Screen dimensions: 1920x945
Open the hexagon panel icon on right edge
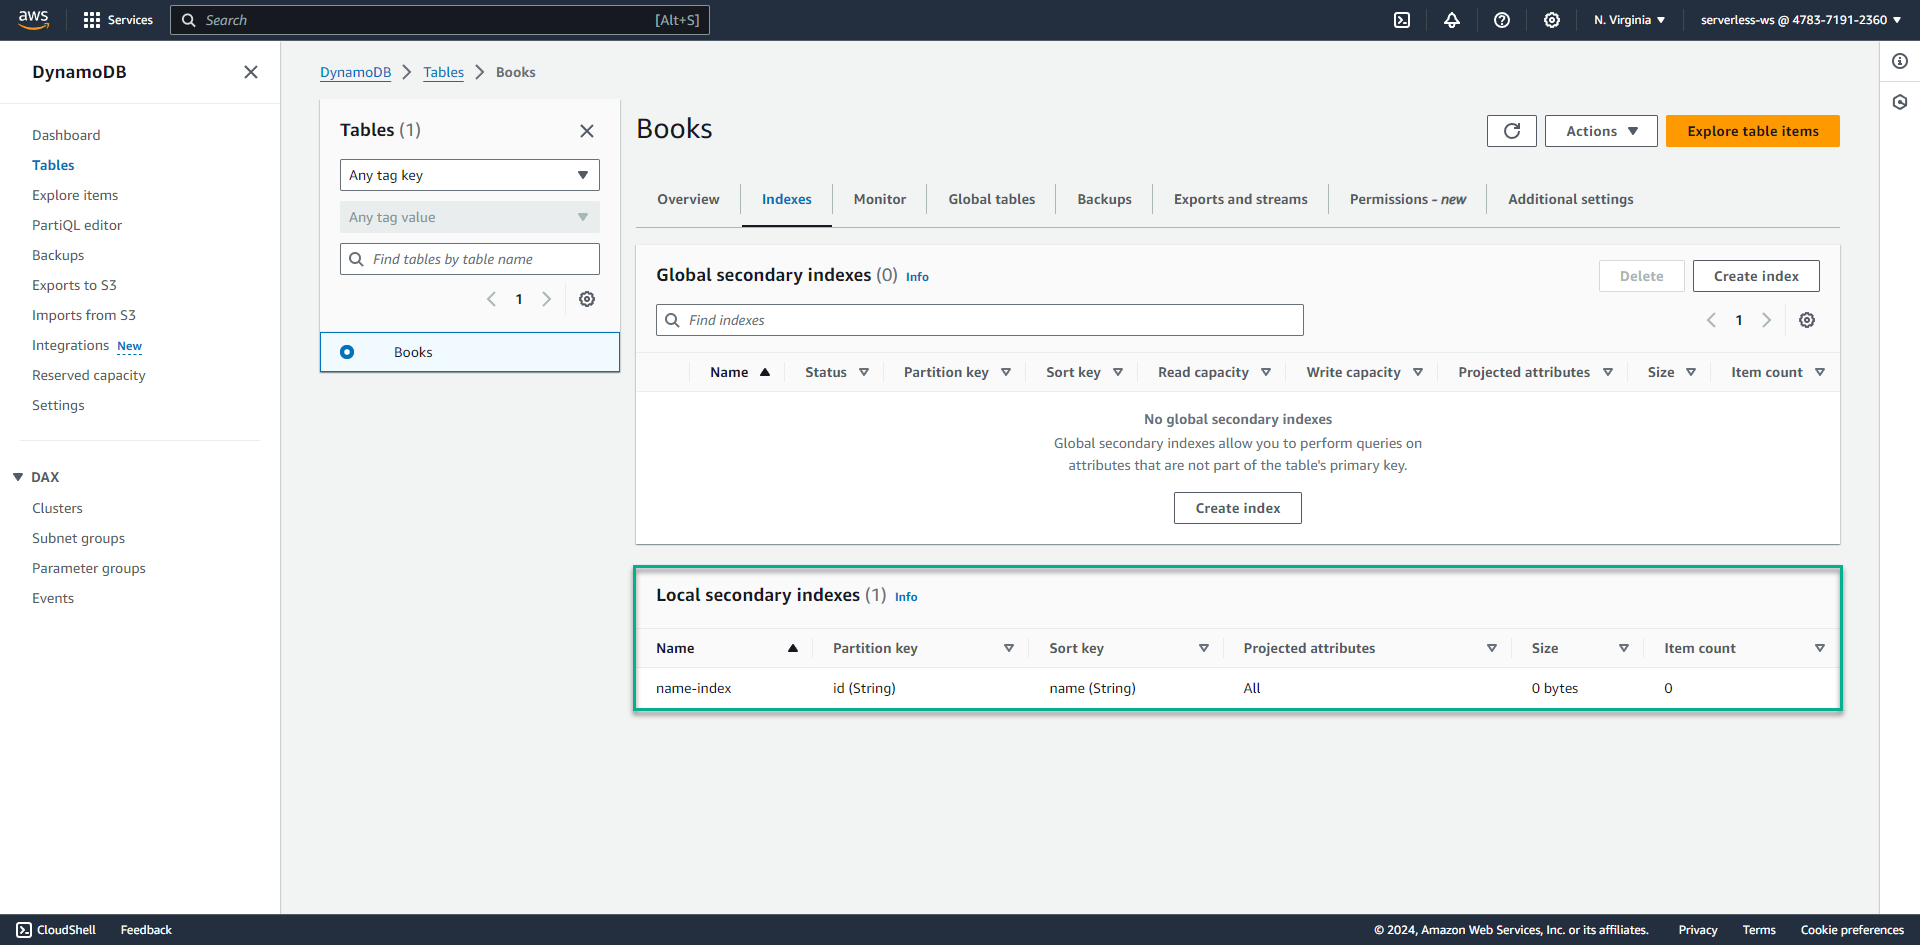[1900, 102]
